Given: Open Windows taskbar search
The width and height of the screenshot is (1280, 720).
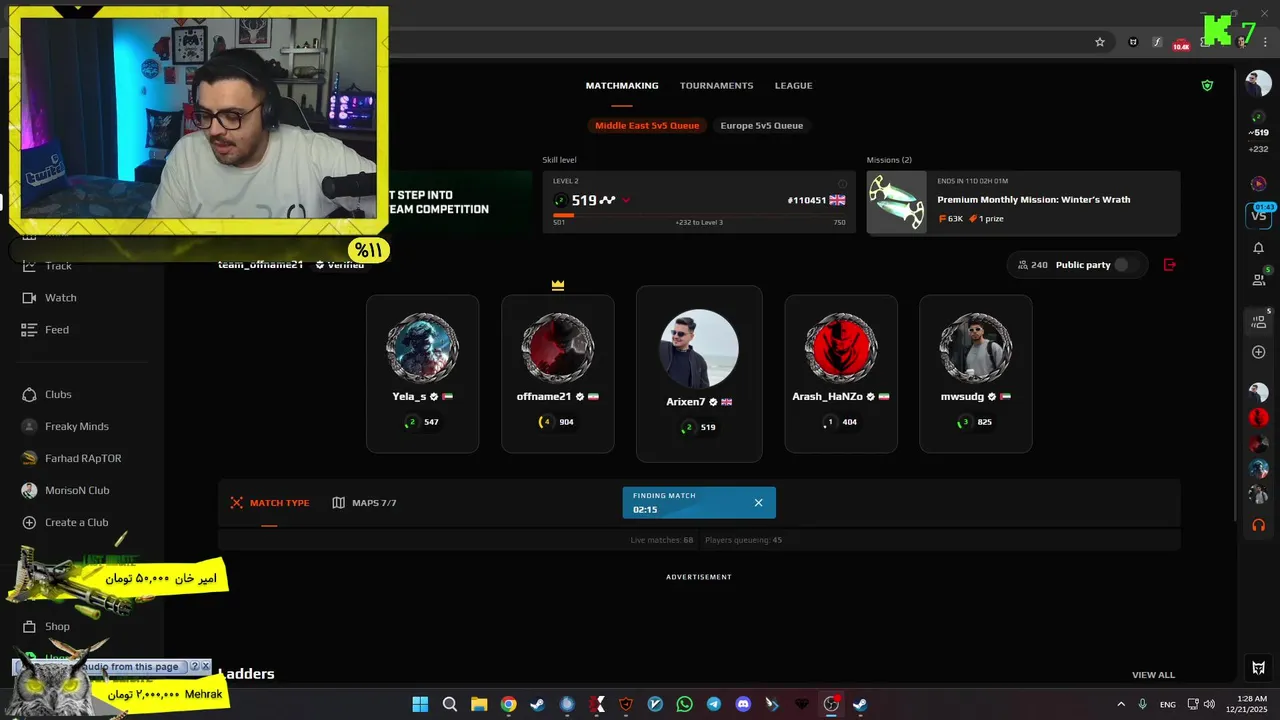Looking at the screenshot, I should [450, 704].
